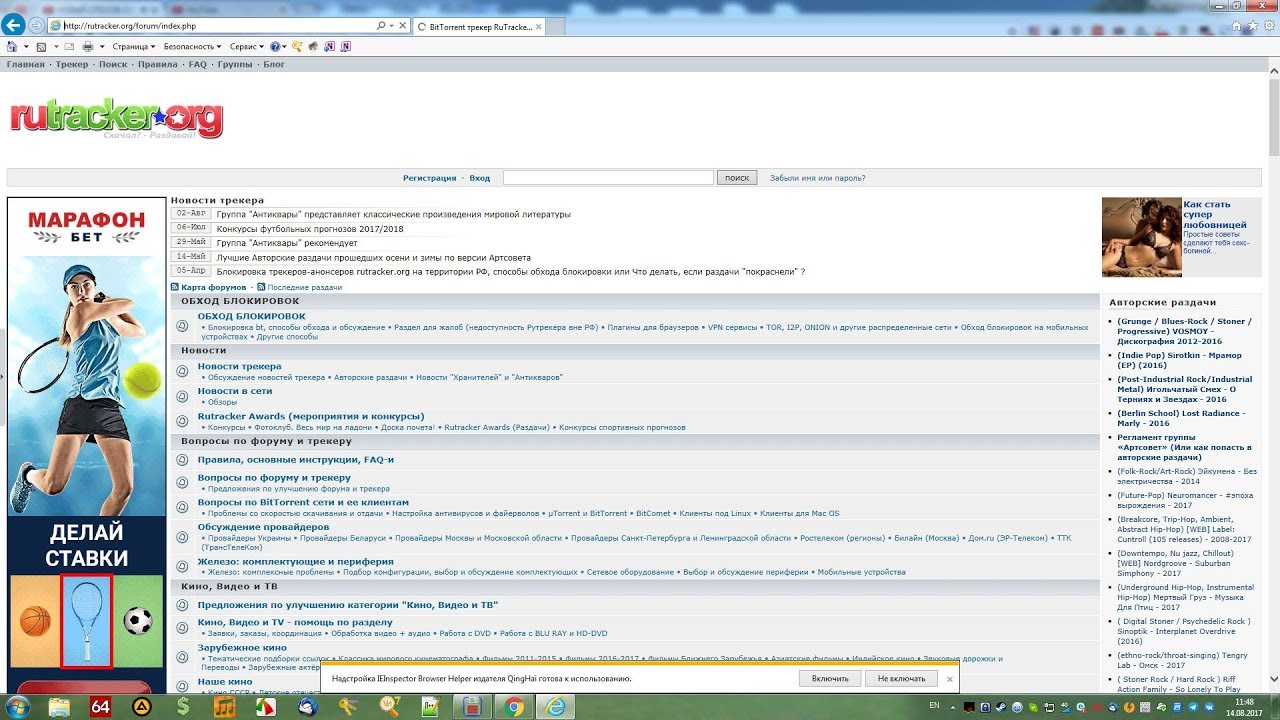1280x720 pixels.
Task: Stop loading with the address bar X
Action: [403, 26]
